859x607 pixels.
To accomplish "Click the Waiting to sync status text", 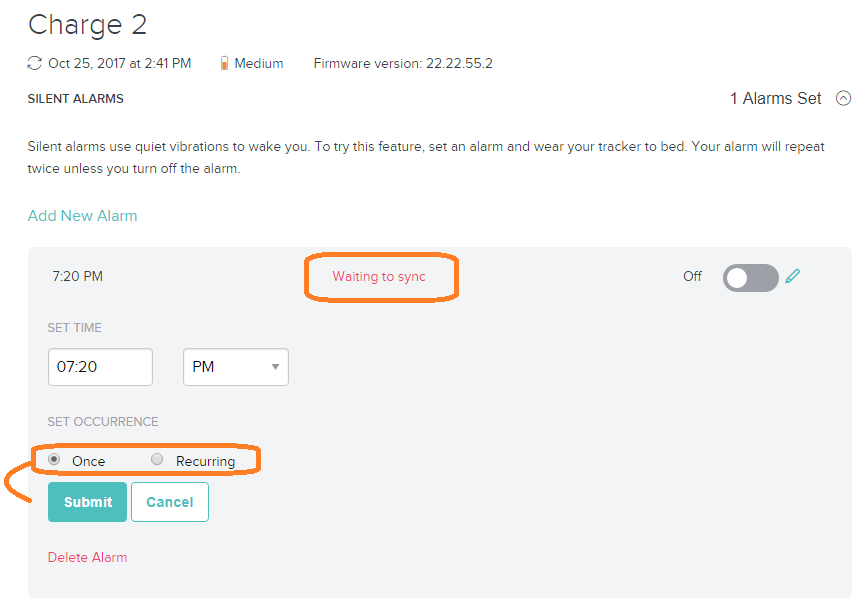I will [379, 277].
